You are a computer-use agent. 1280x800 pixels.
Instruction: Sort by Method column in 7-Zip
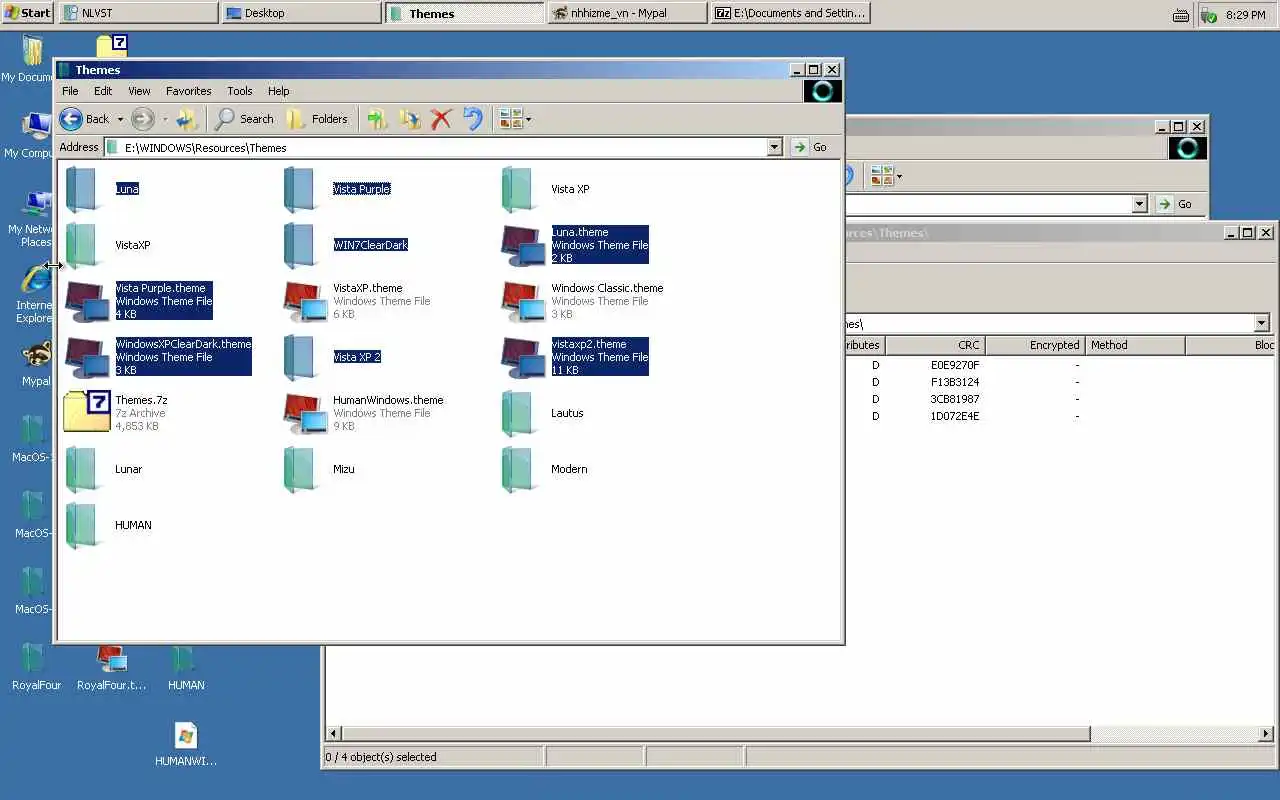[x=1135, y=345]
